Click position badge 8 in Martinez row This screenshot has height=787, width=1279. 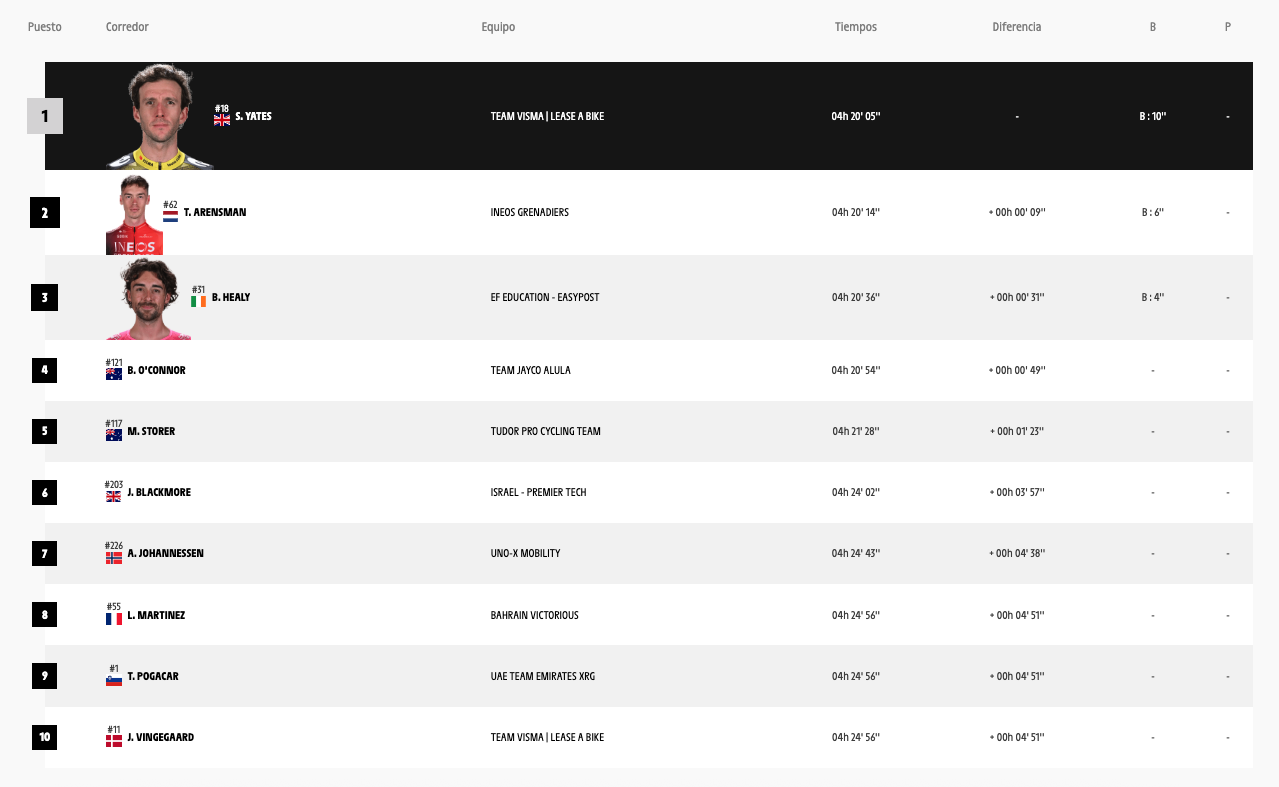coord(44,615)
